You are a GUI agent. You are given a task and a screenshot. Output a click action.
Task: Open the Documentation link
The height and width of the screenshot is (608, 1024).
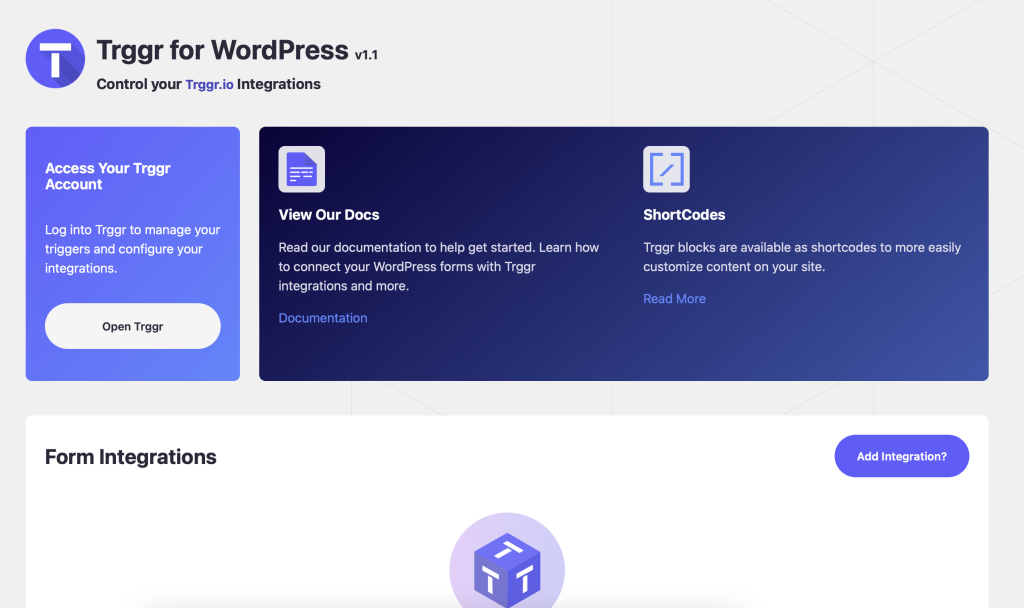pyautogui.click(x=323, y=318)
